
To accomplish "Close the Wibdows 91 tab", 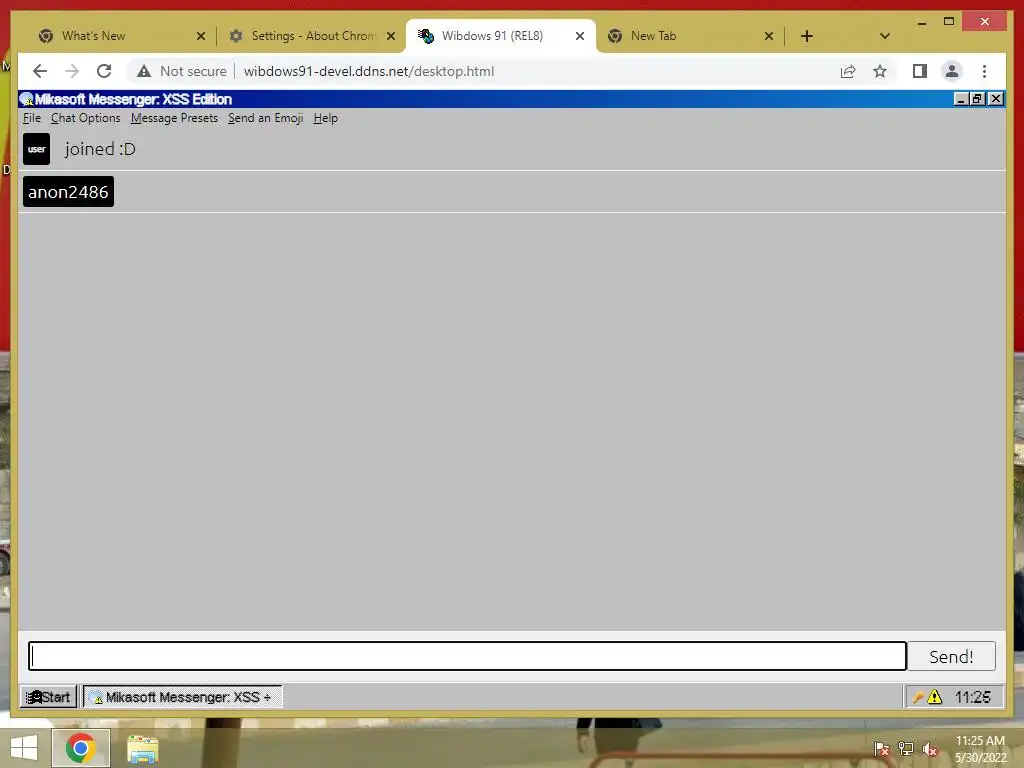I will pyautogui.click(x=579, y=36).
